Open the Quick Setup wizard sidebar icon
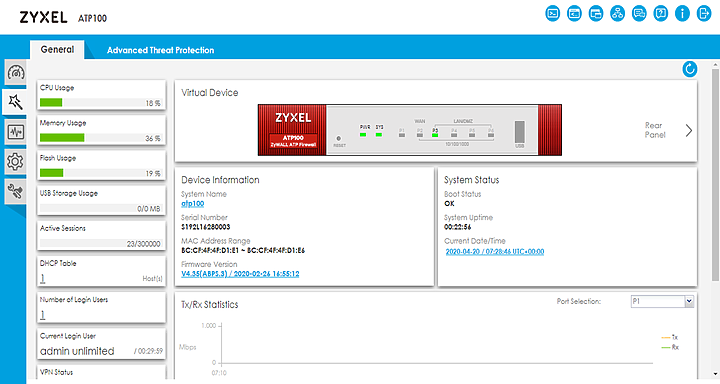The height and width of the screenshot is (384, 720). (15, 102)
